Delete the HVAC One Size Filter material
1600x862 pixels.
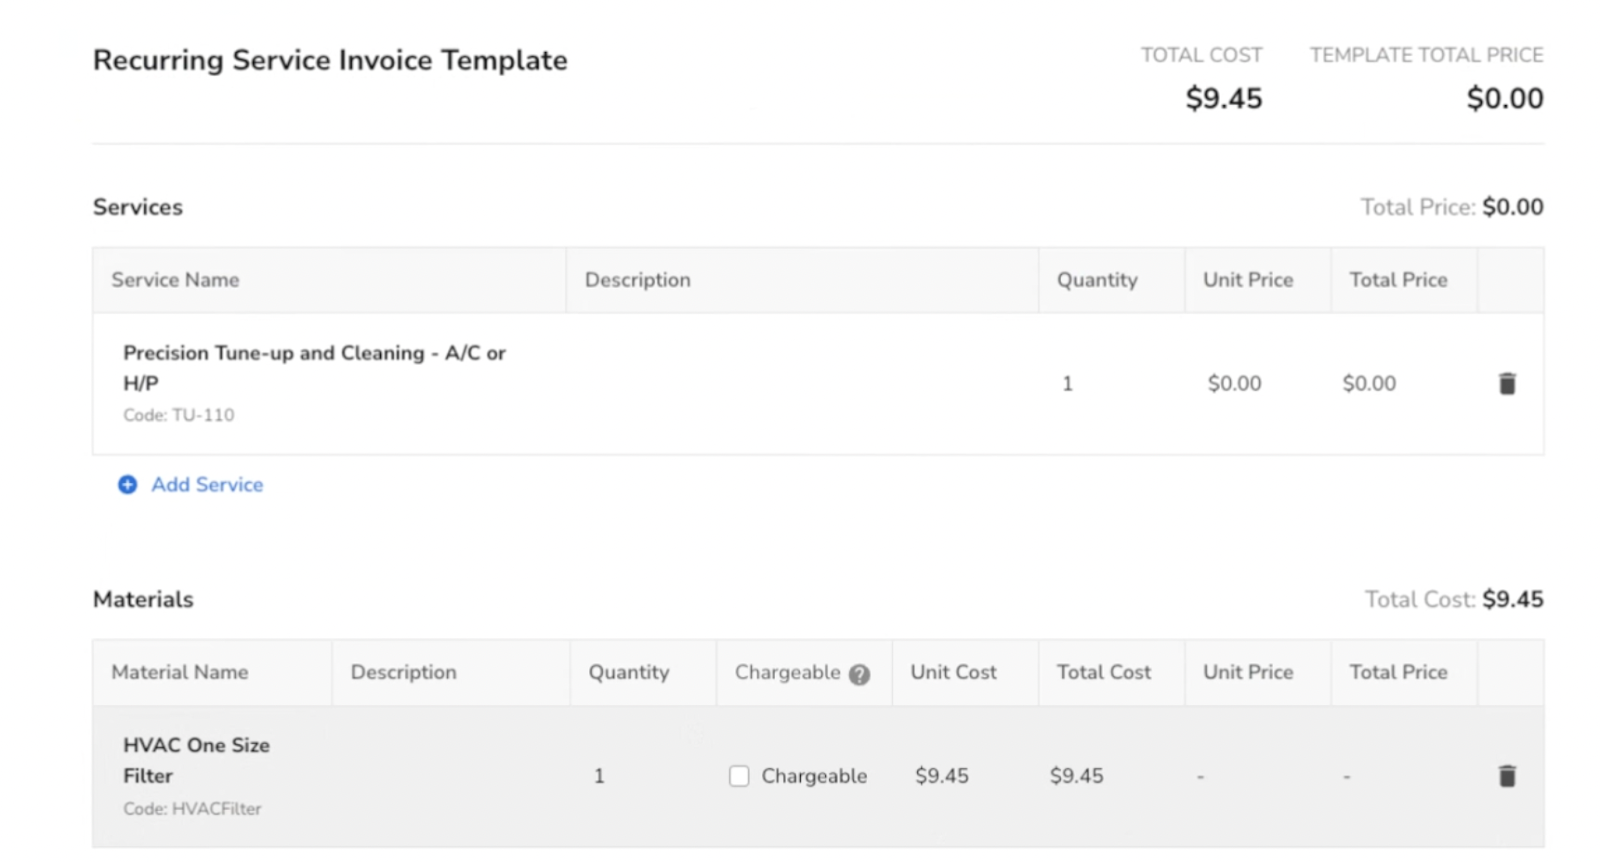coord(1507,776)
